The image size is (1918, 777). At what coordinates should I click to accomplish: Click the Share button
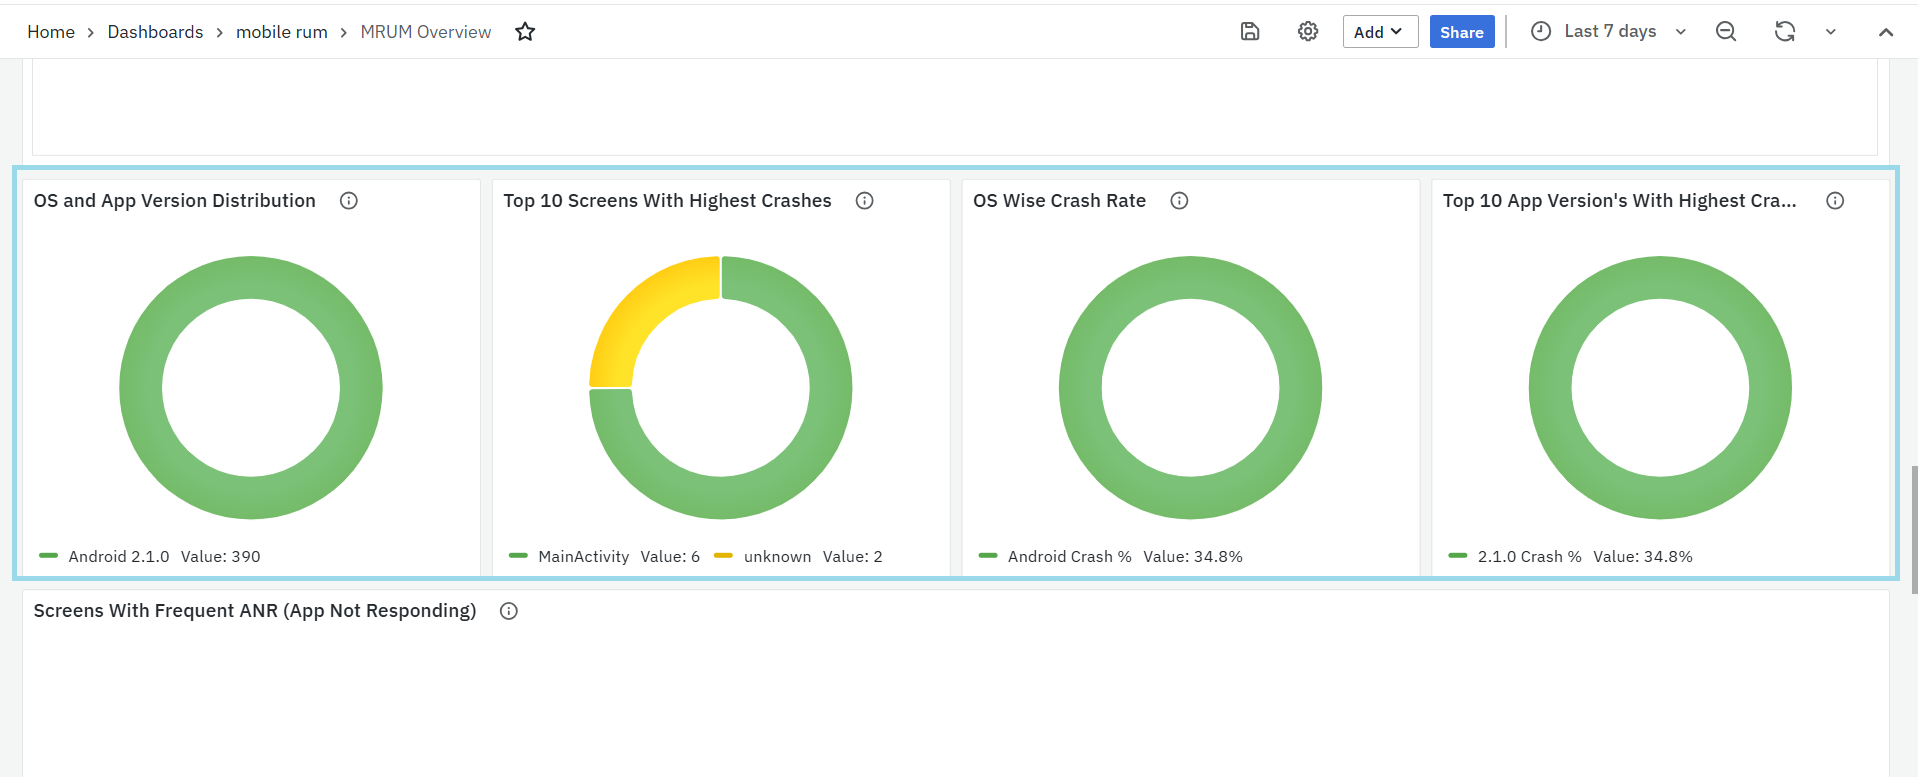click(1461, 32)
